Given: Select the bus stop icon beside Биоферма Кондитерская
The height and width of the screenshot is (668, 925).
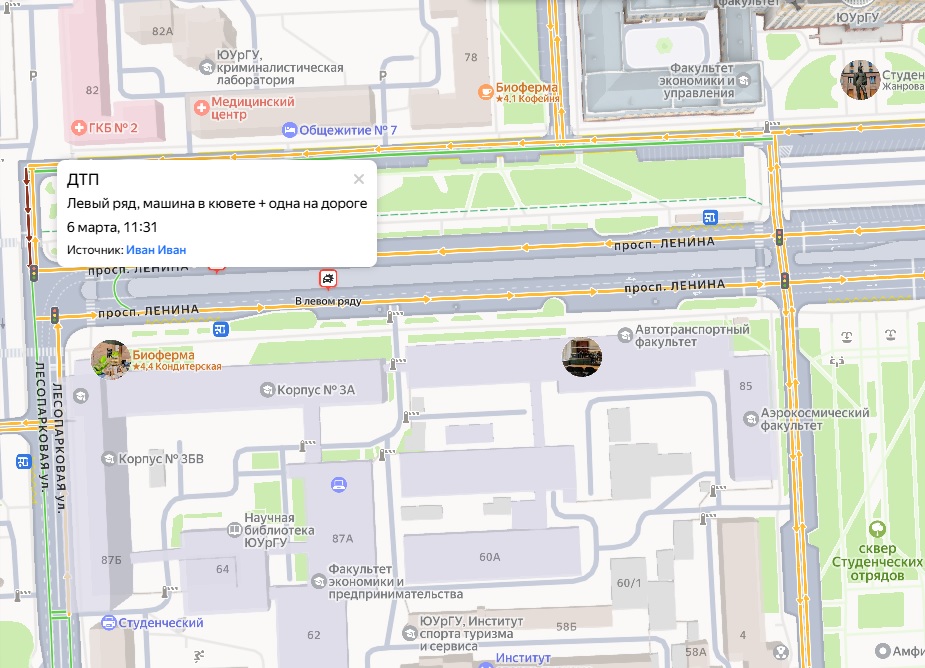Looking at the screenshot, I should pos(220,329).
